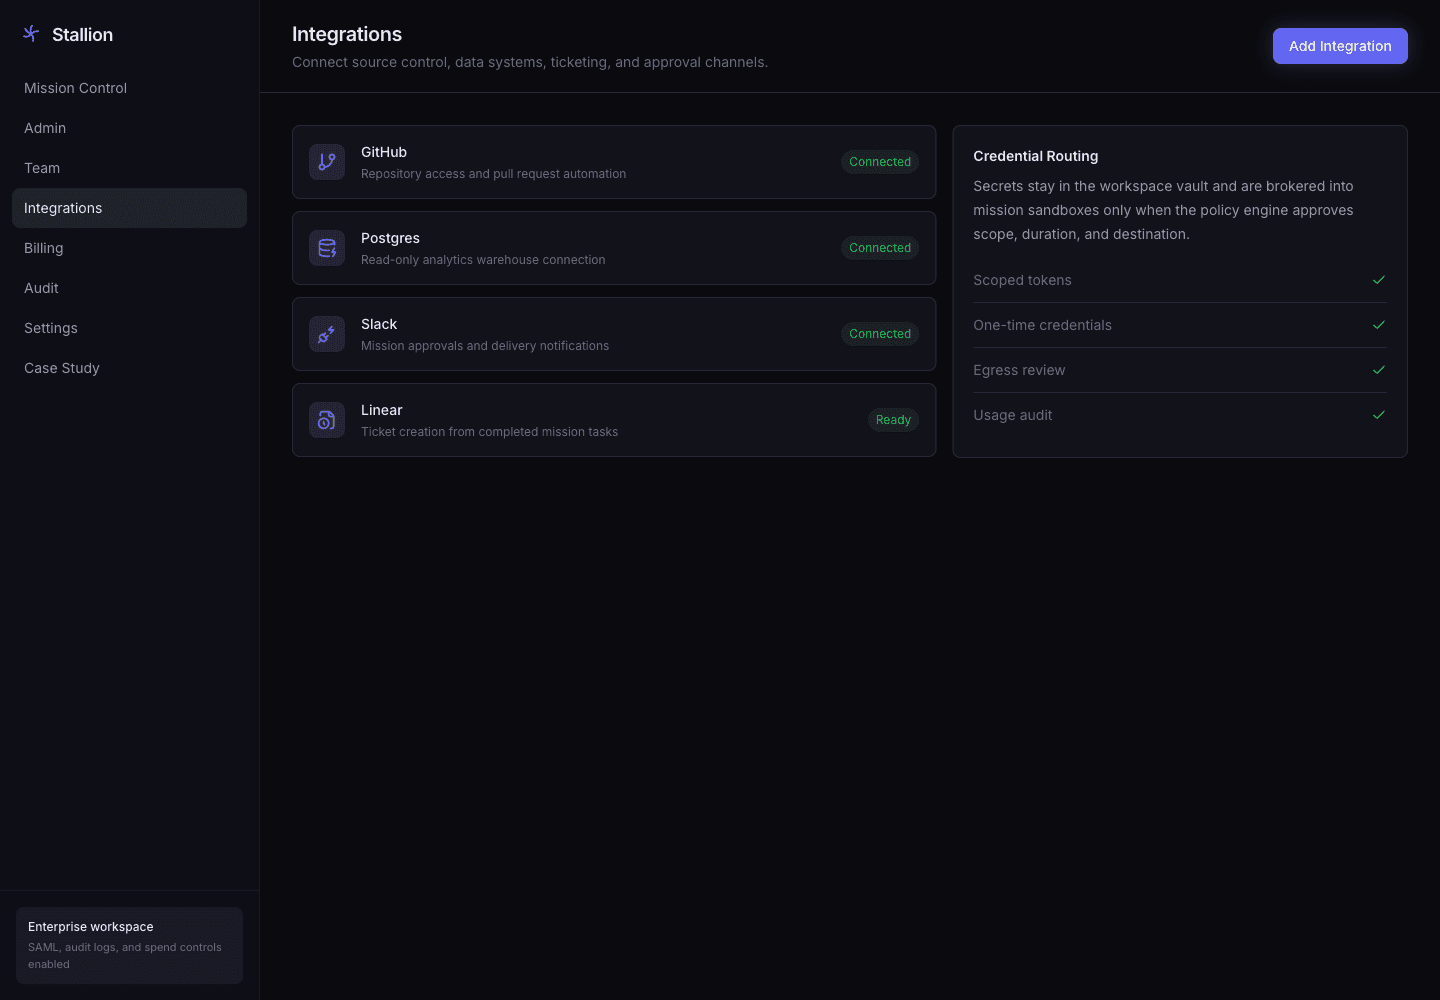Click the Stallion brand name

click(x=82, y=35)
